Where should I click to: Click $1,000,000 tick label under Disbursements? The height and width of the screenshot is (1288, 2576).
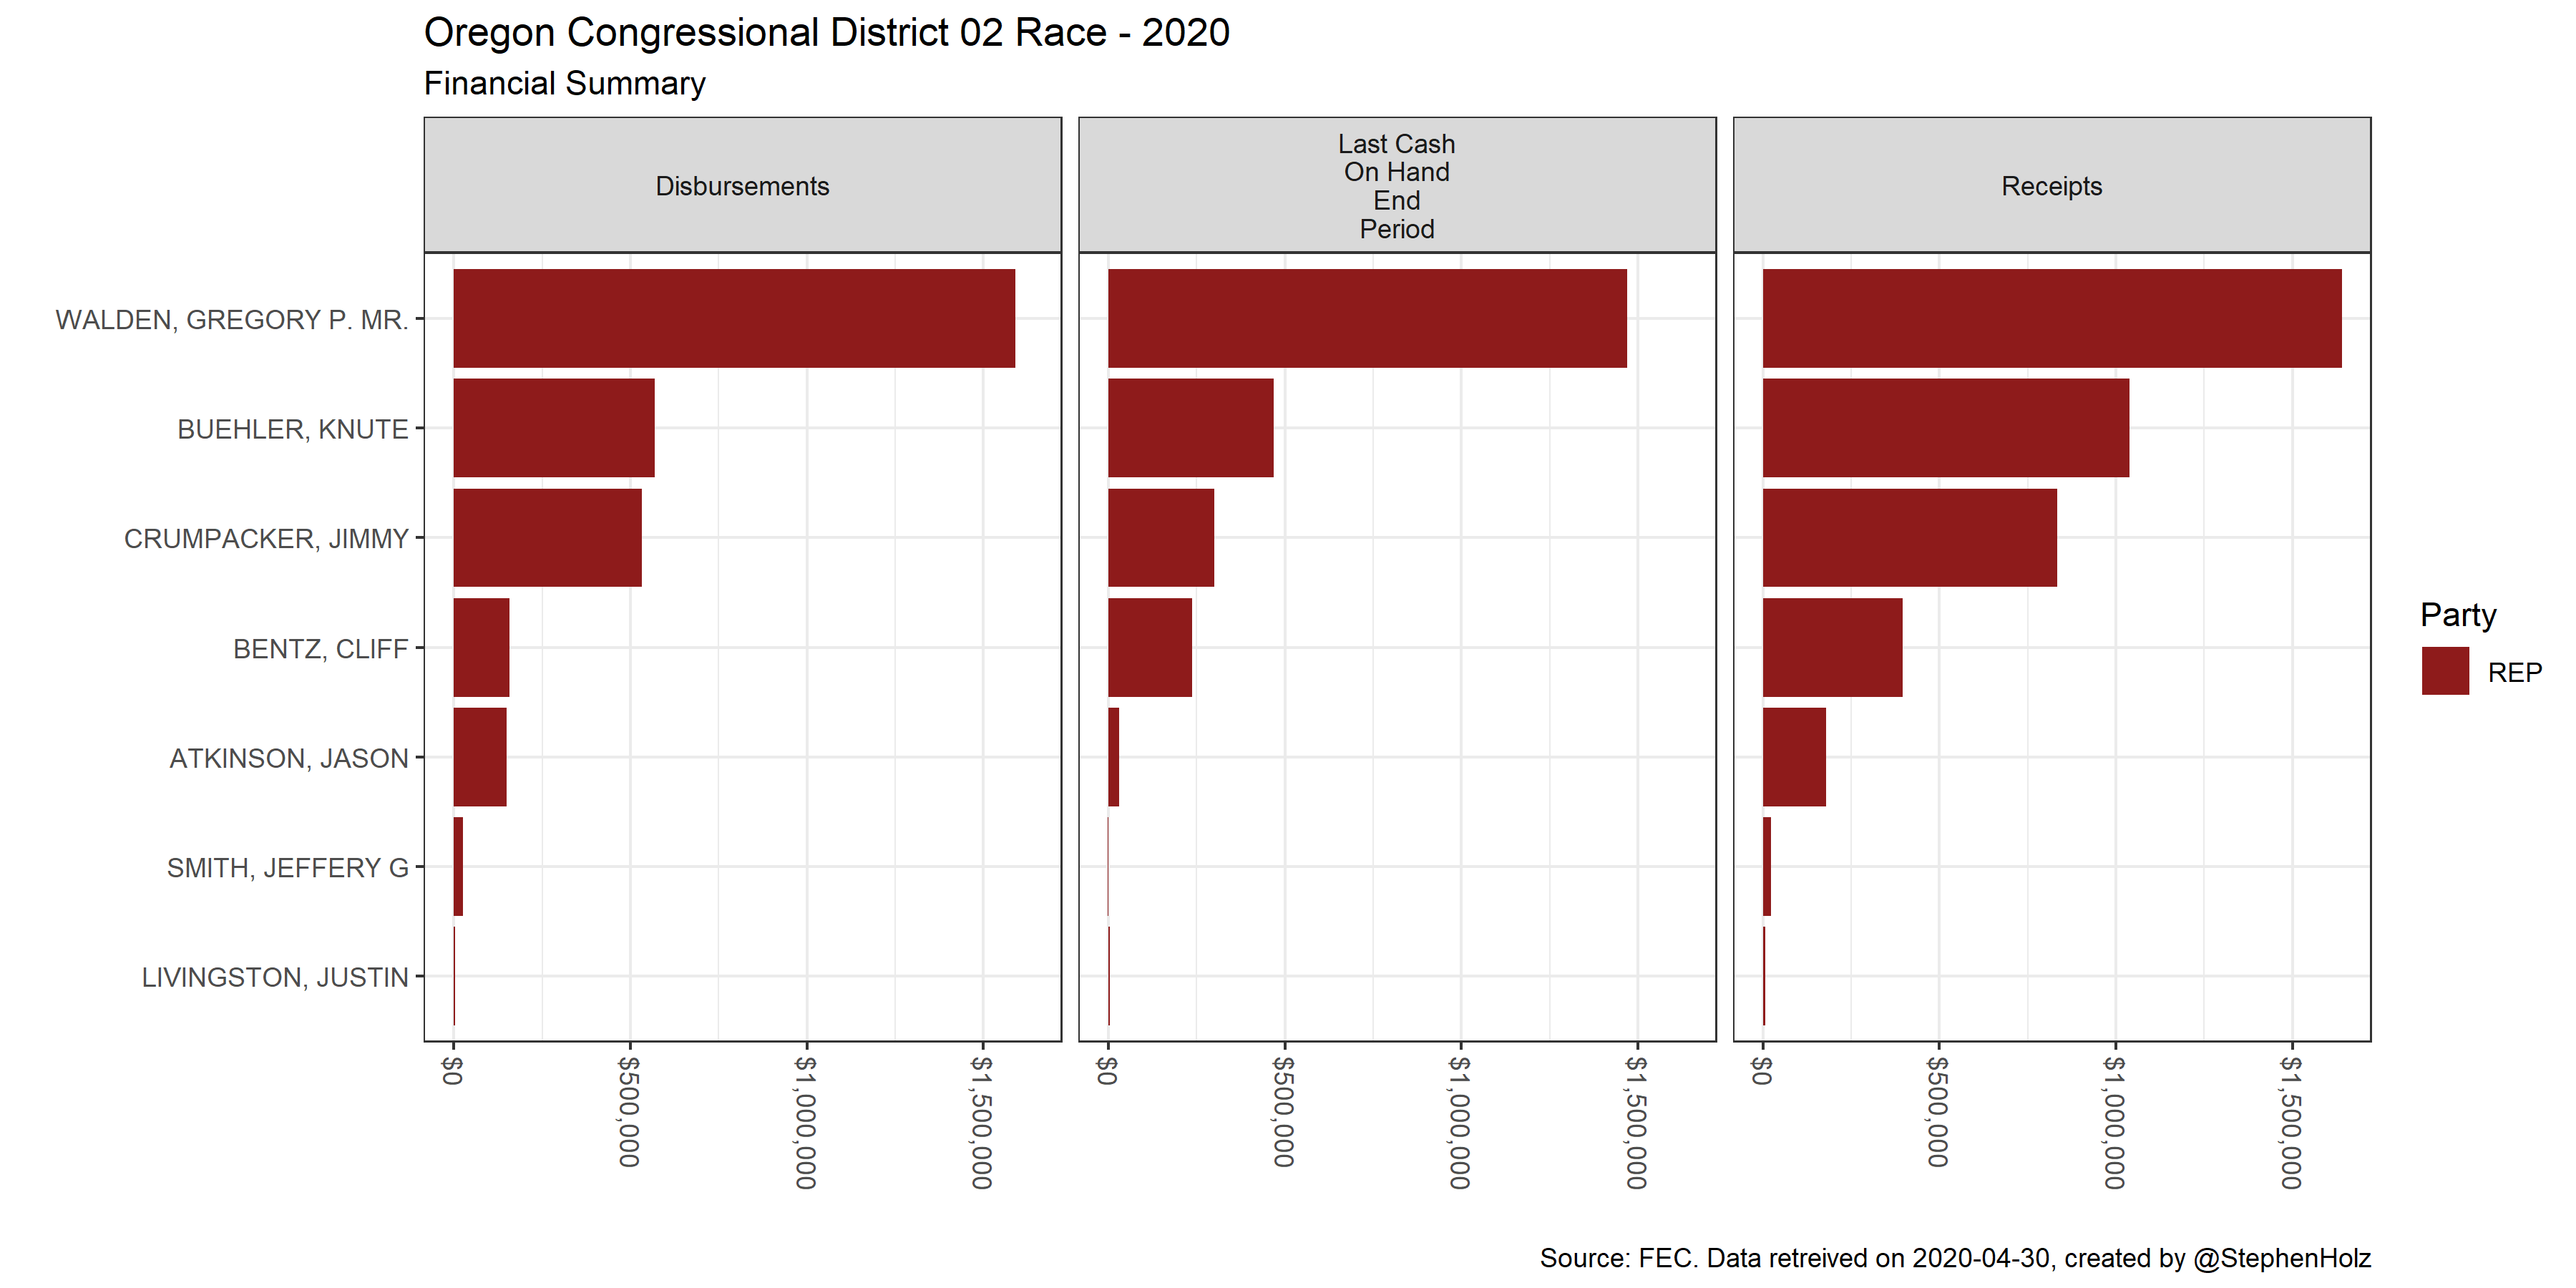[x=806, y=1122]
